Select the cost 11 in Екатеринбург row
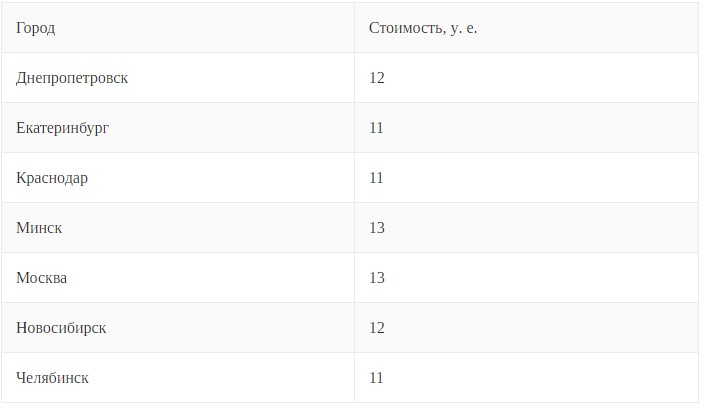705x408 pixels. pos(377,128)
